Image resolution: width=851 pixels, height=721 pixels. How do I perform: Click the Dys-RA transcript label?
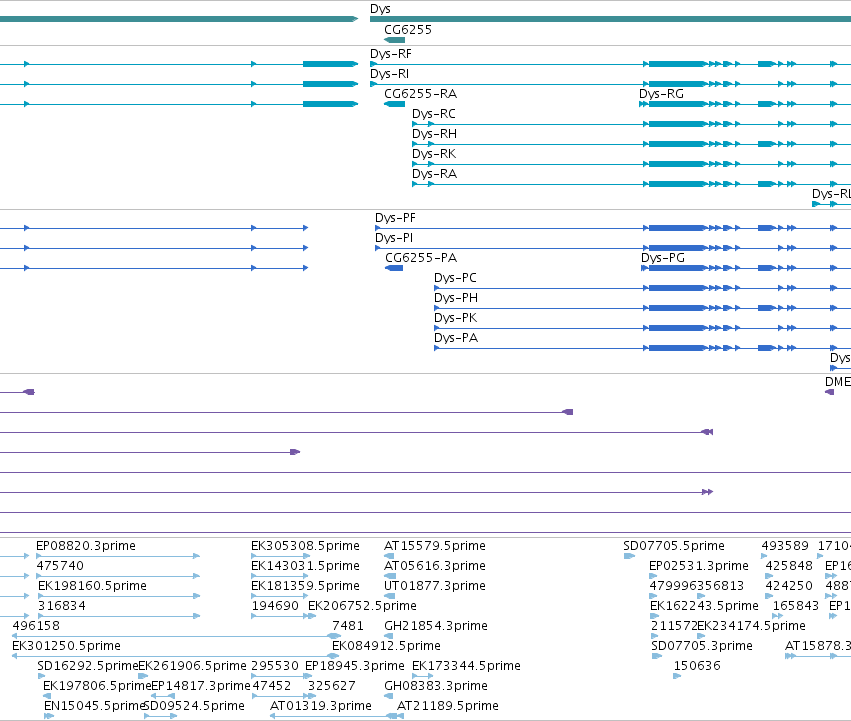434,174
